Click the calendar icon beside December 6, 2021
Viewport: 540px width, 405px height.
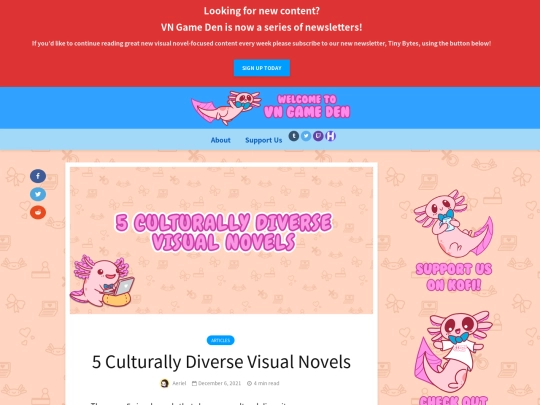[x=194, y=383]
